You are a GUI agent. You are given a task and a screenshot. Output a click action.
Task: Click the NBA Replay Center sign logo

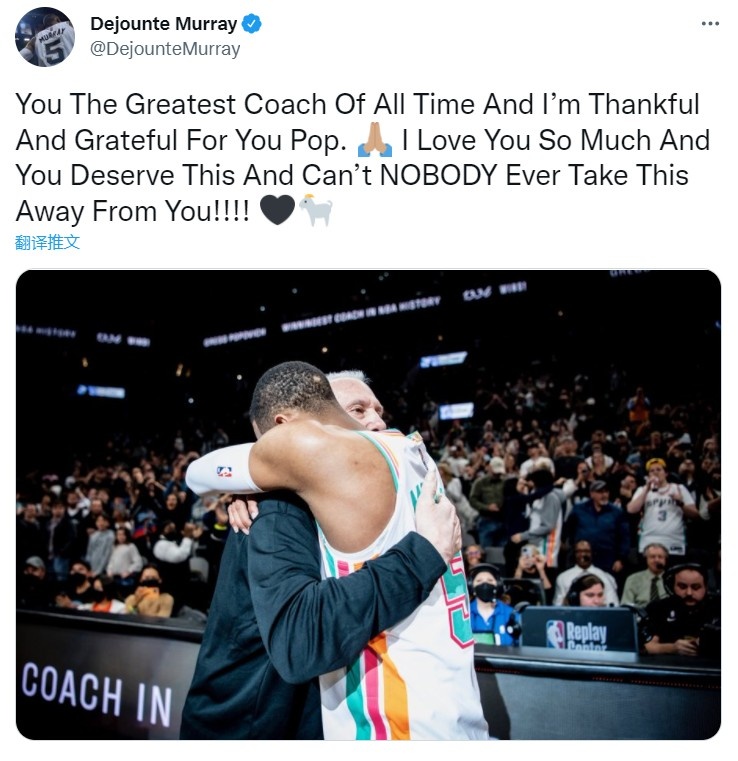(x=555, y=634)
